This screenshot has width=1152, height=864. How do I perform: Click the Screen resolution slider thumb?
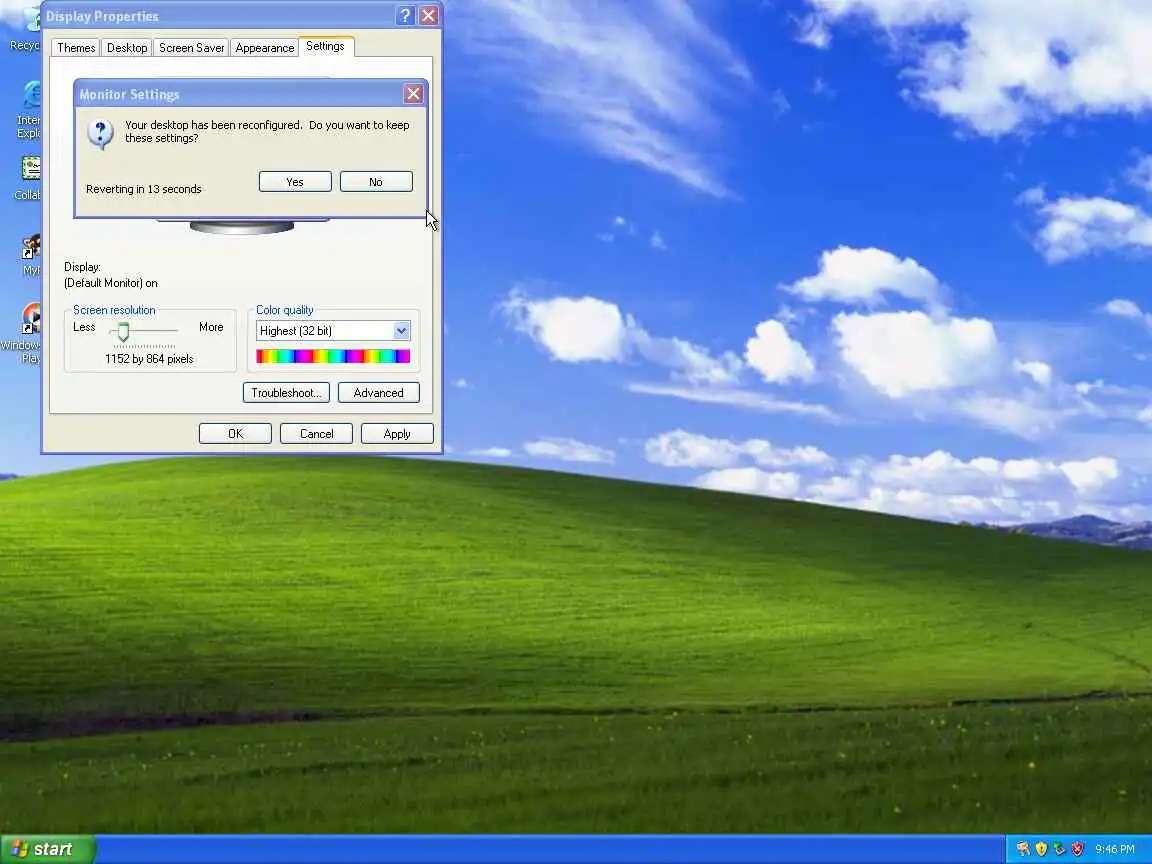pyautogui.click(x=123, y=331)
